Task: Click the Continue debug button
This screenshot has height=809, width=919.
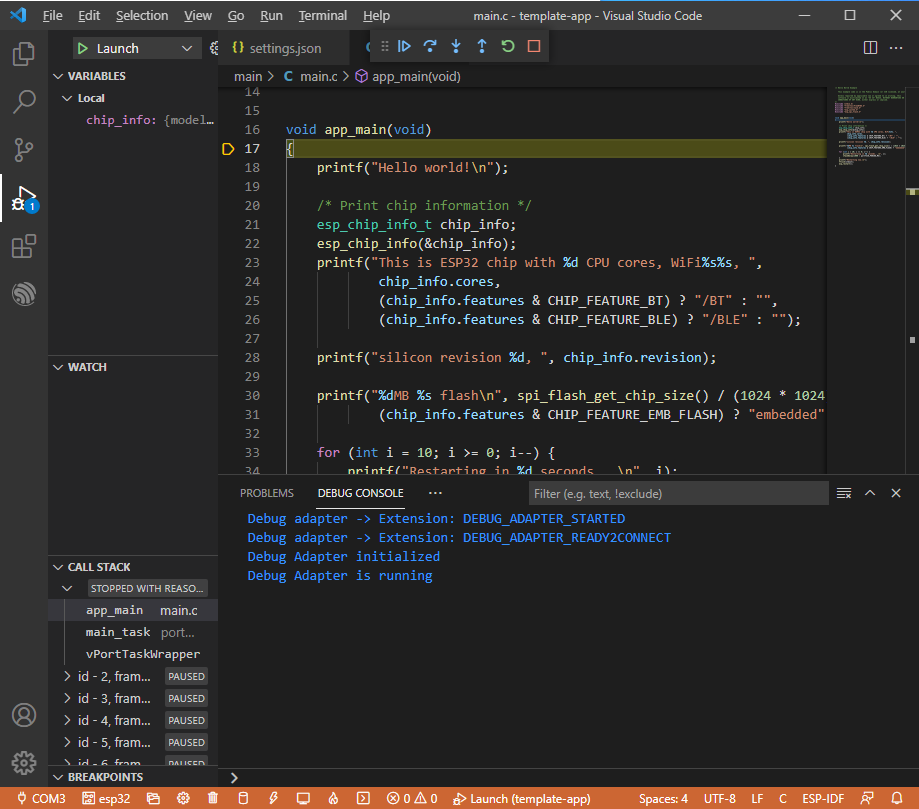Action: (x=405, y=46)
